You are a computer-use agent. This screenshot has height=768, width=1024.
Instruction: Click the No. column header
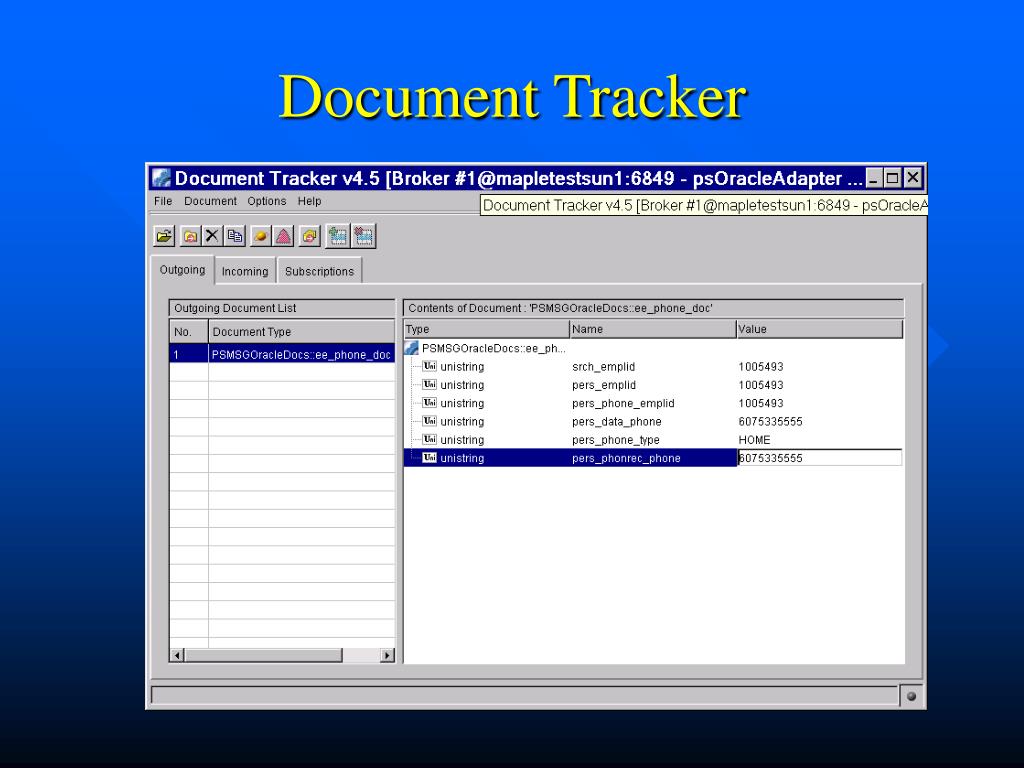click(x=189, y=332)
